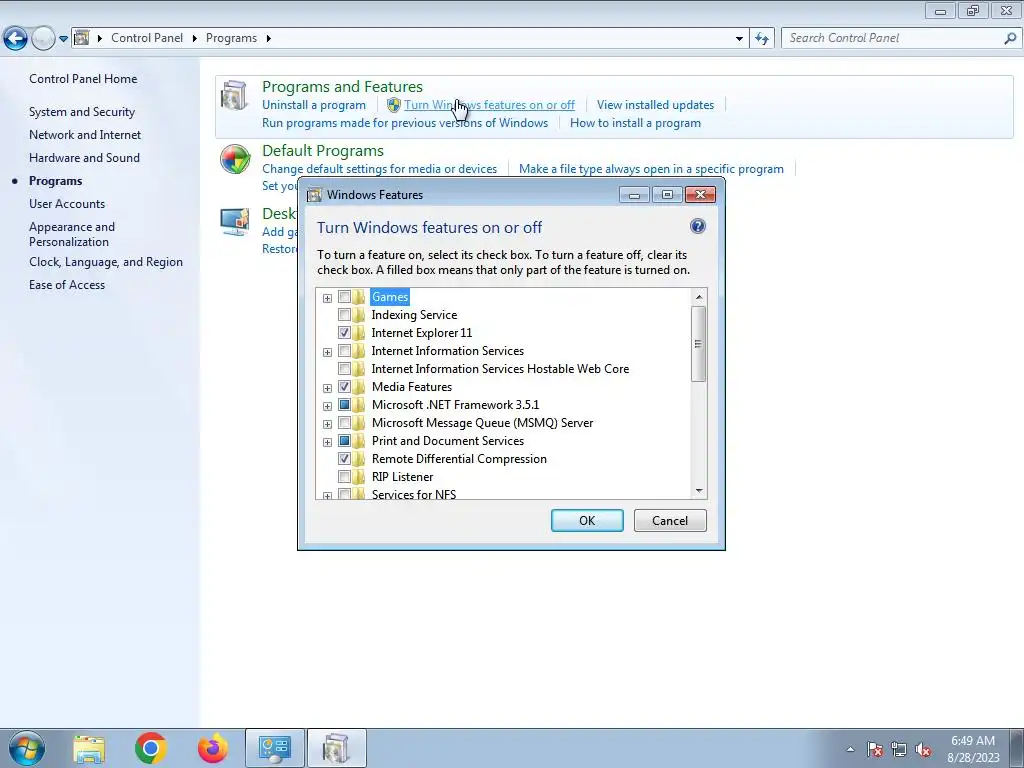Click the Internet Explorer 11 folder icon
Screen dimensions: 1024x768
(359, 332)
